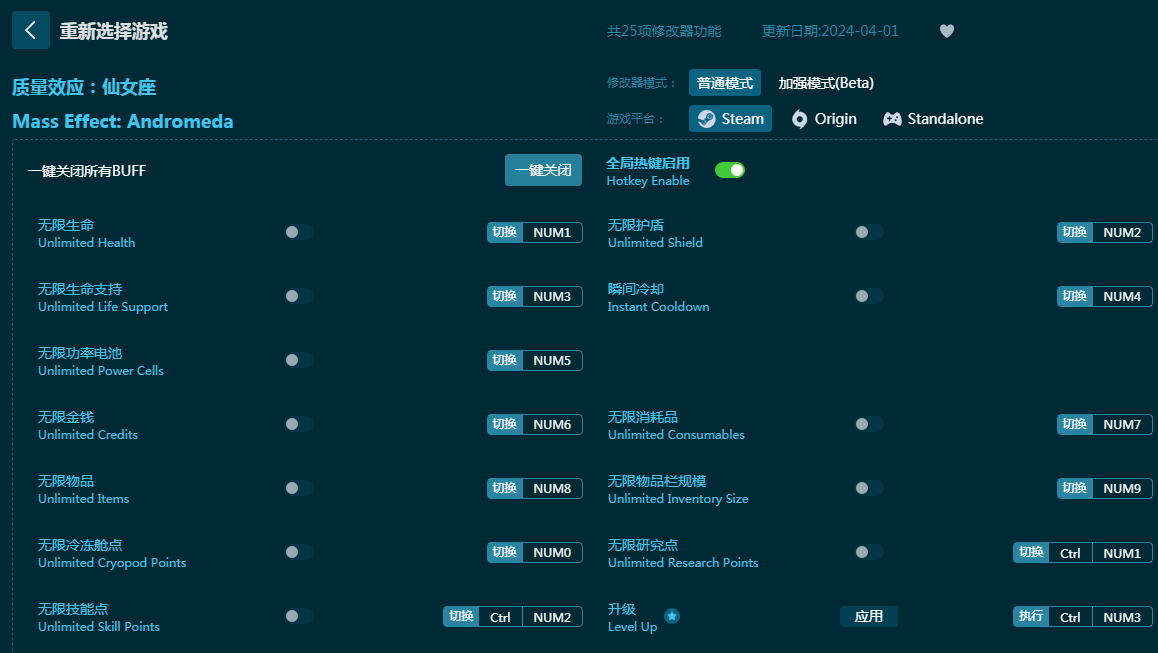
Task: Click 切换 button for Unlimited Health
Action: pyautogui.click(x=505, y=233)
